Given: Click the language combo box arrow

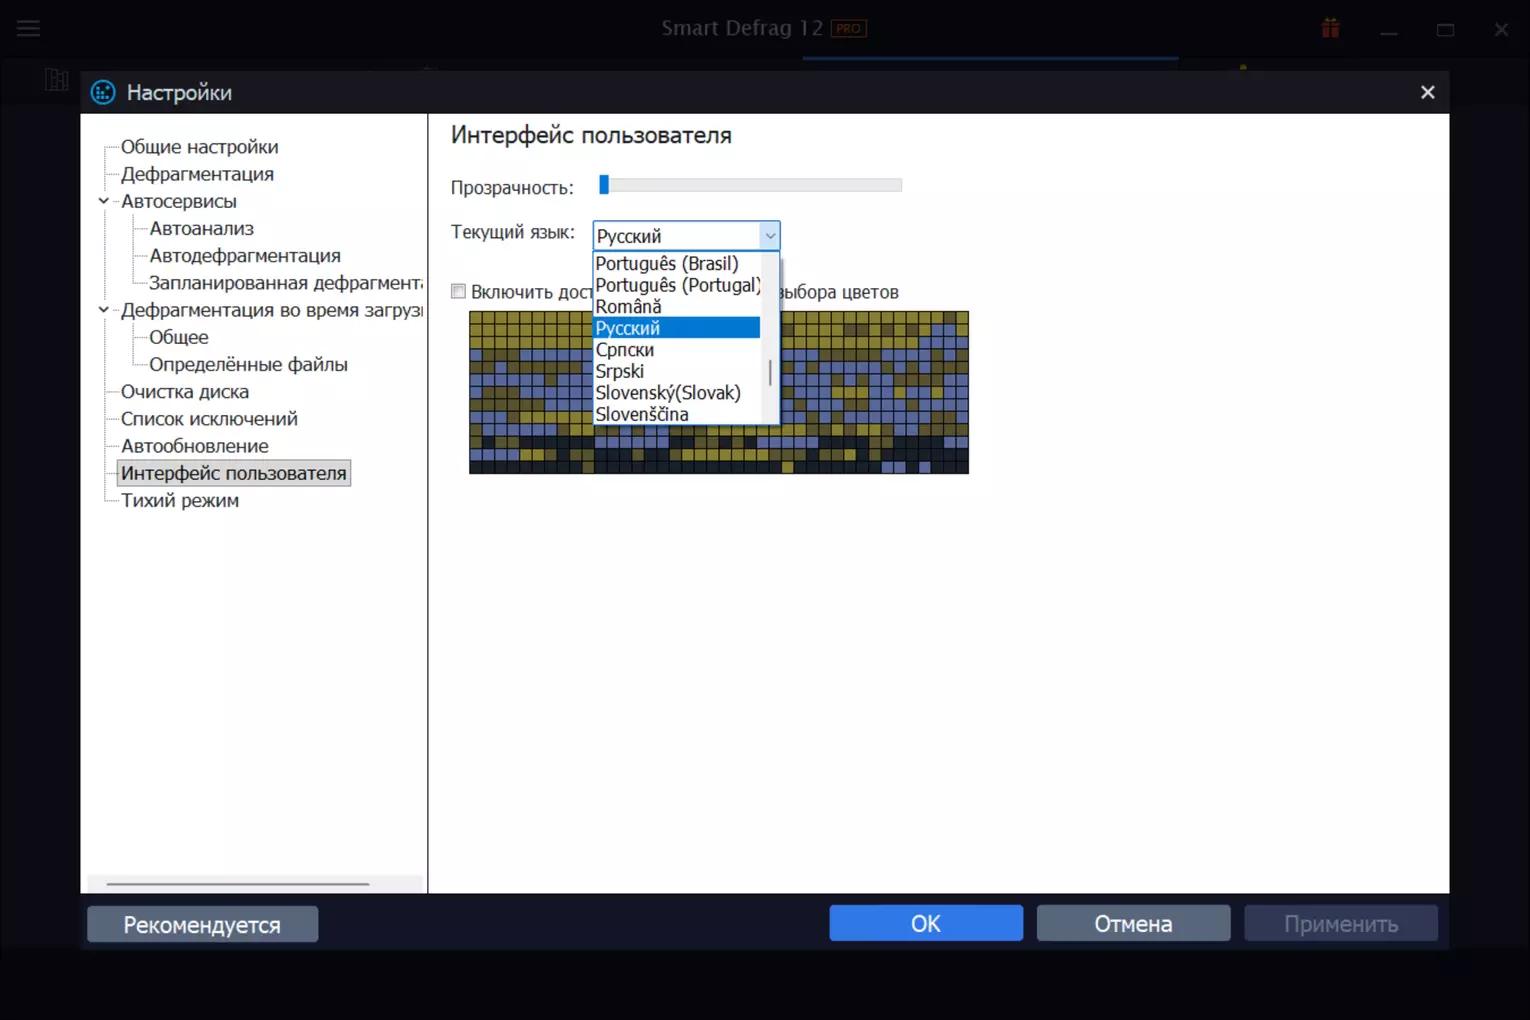Looking at the screenshot, I should tap(769, 236).
